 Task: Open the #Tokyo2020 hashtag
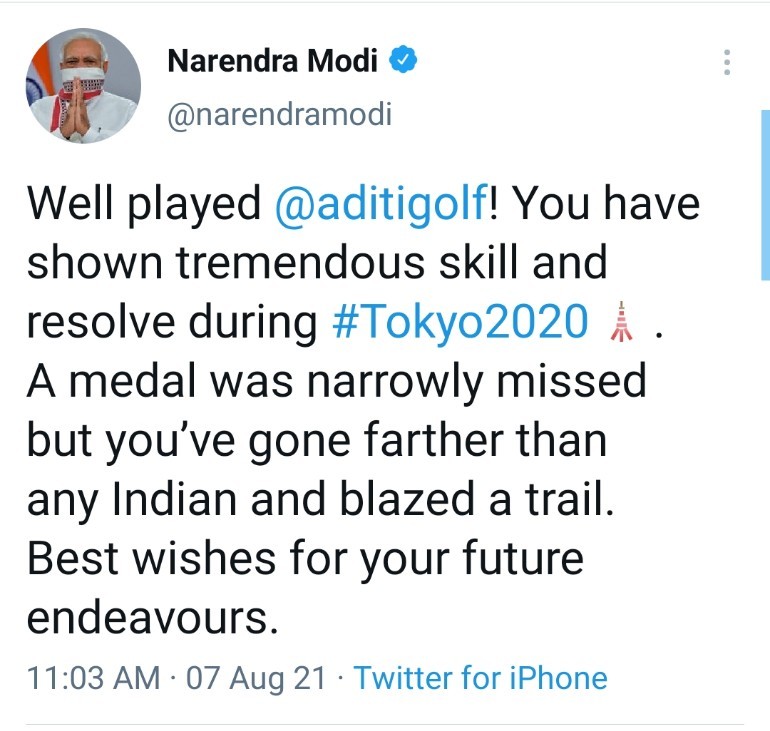click(x=458, y=322)
